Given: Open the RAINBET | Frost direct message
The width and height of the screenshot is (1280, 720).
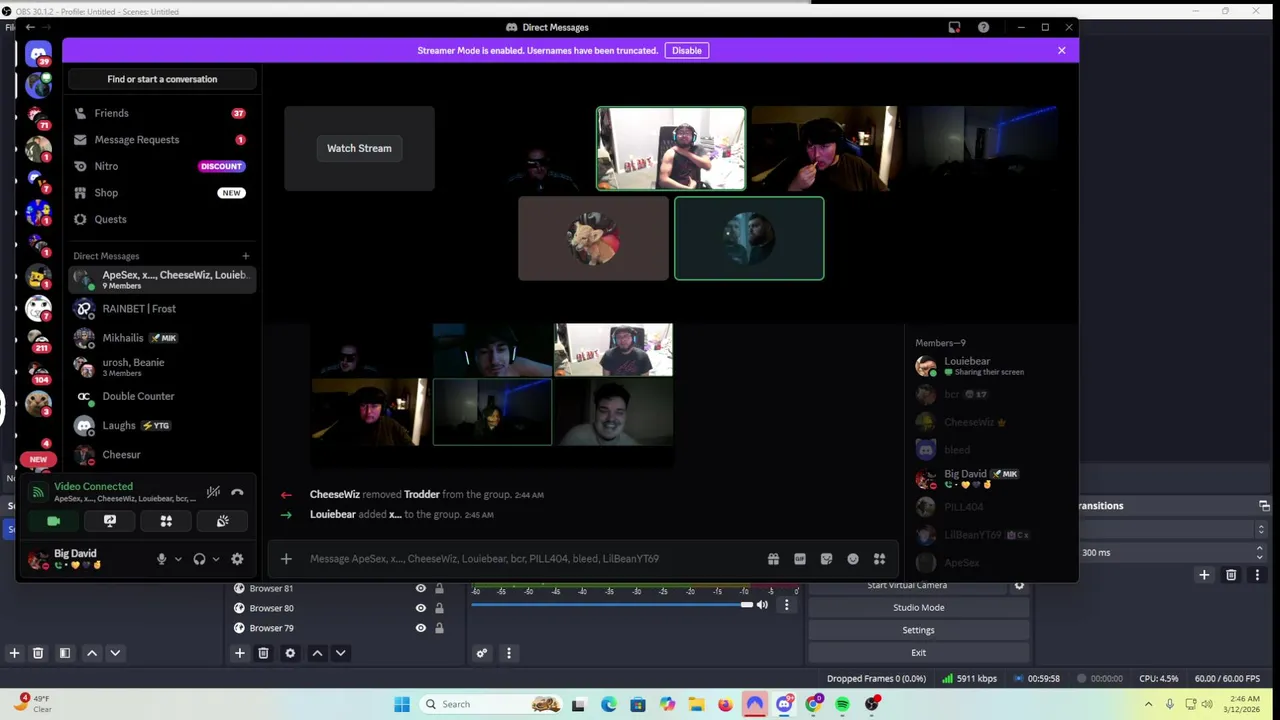Looking at the screenshot, I should [161, 309].
